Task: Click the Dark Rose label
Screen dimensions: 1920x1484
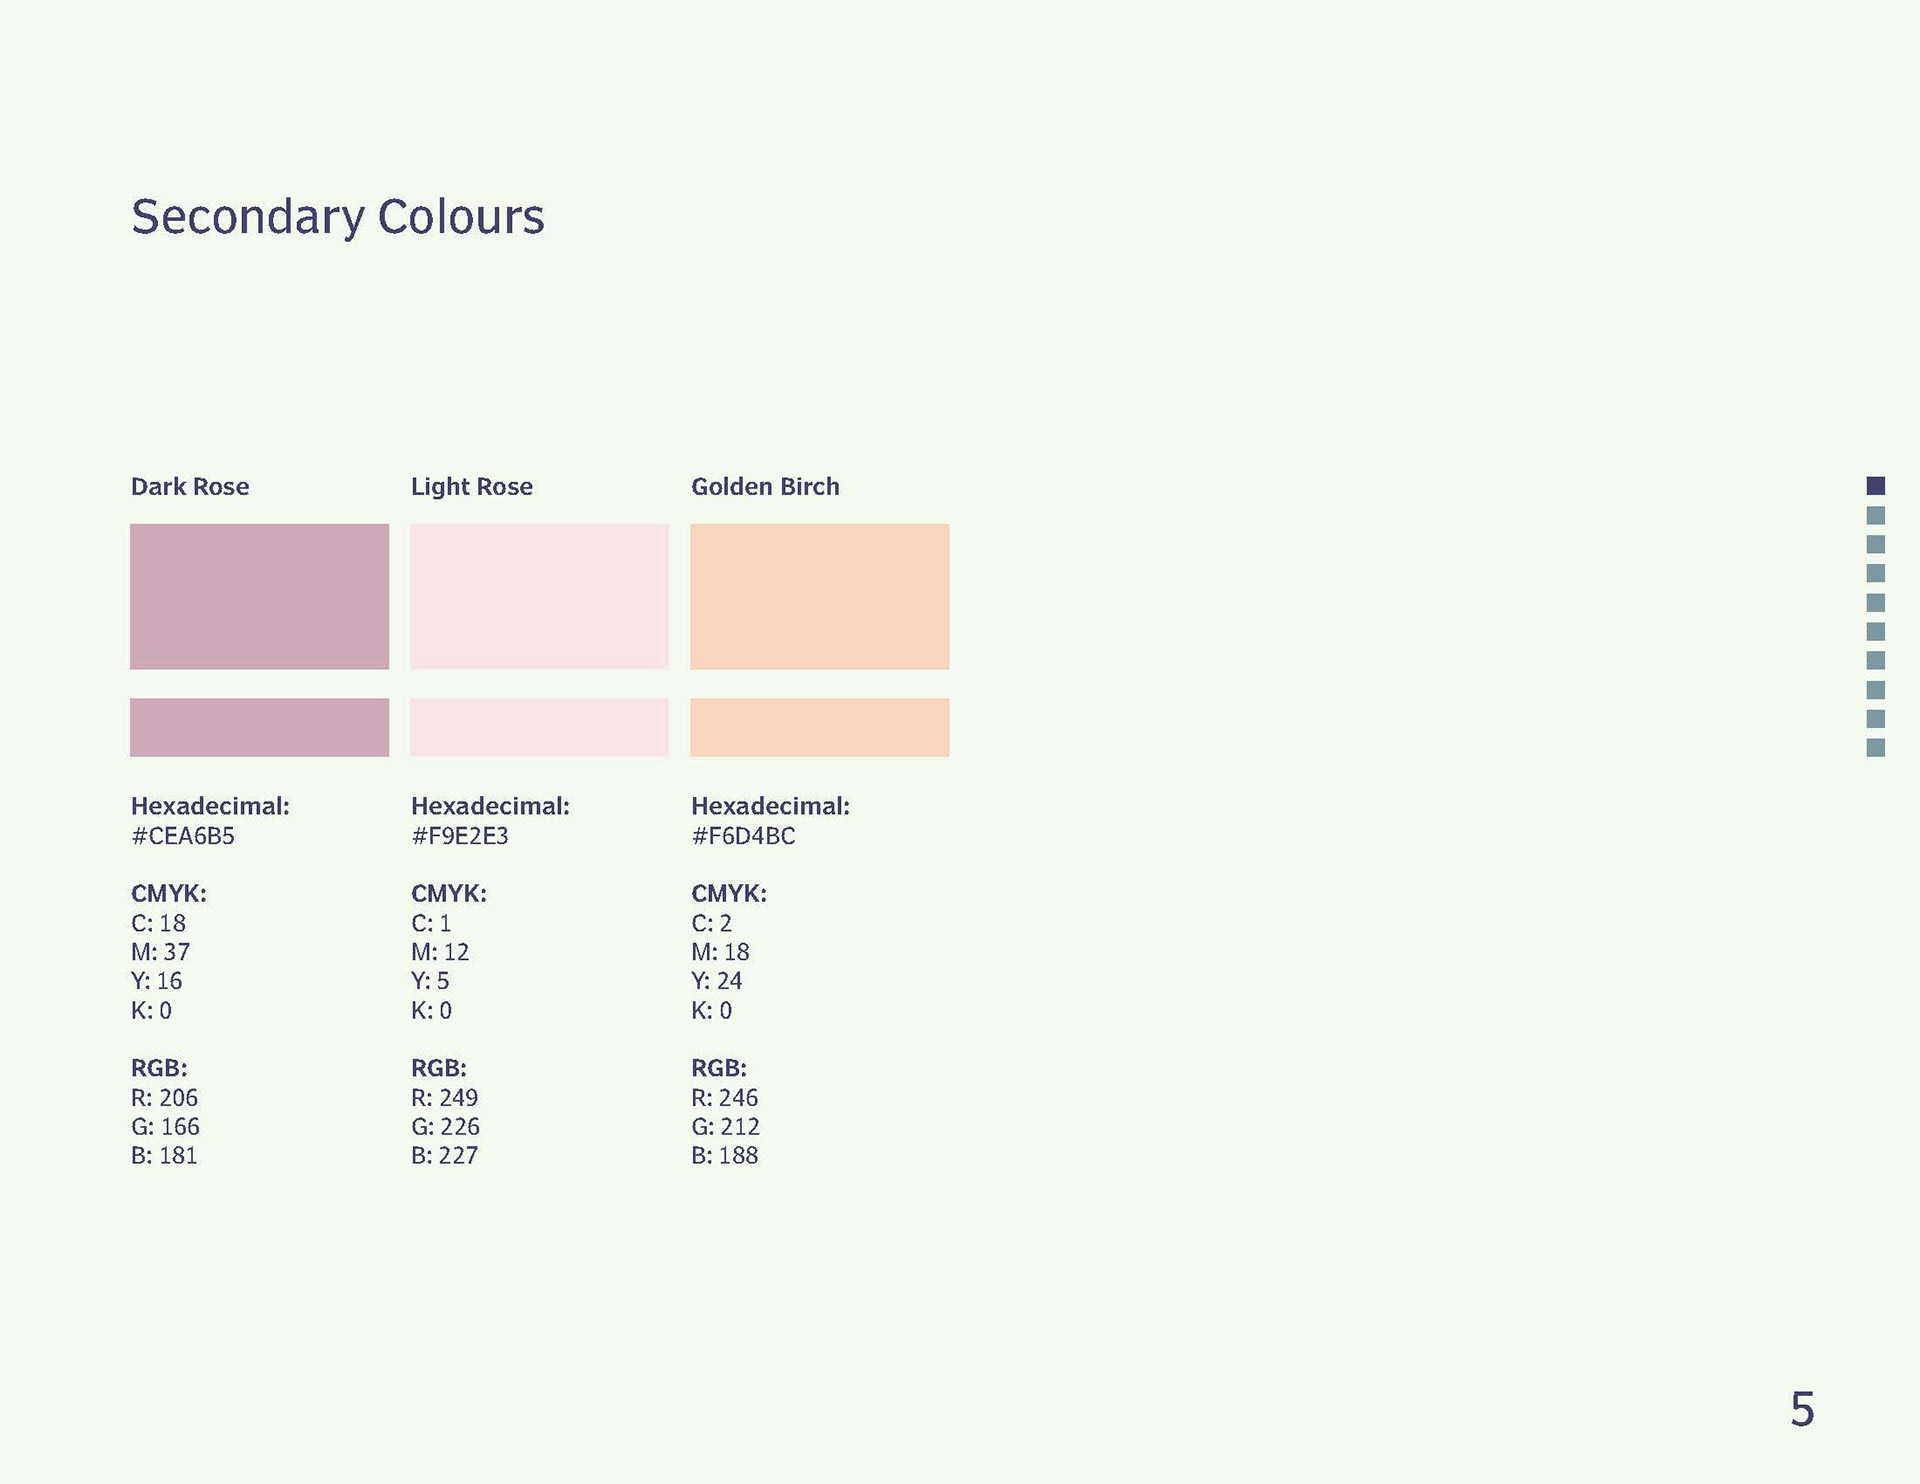Action: coord(190,487)
